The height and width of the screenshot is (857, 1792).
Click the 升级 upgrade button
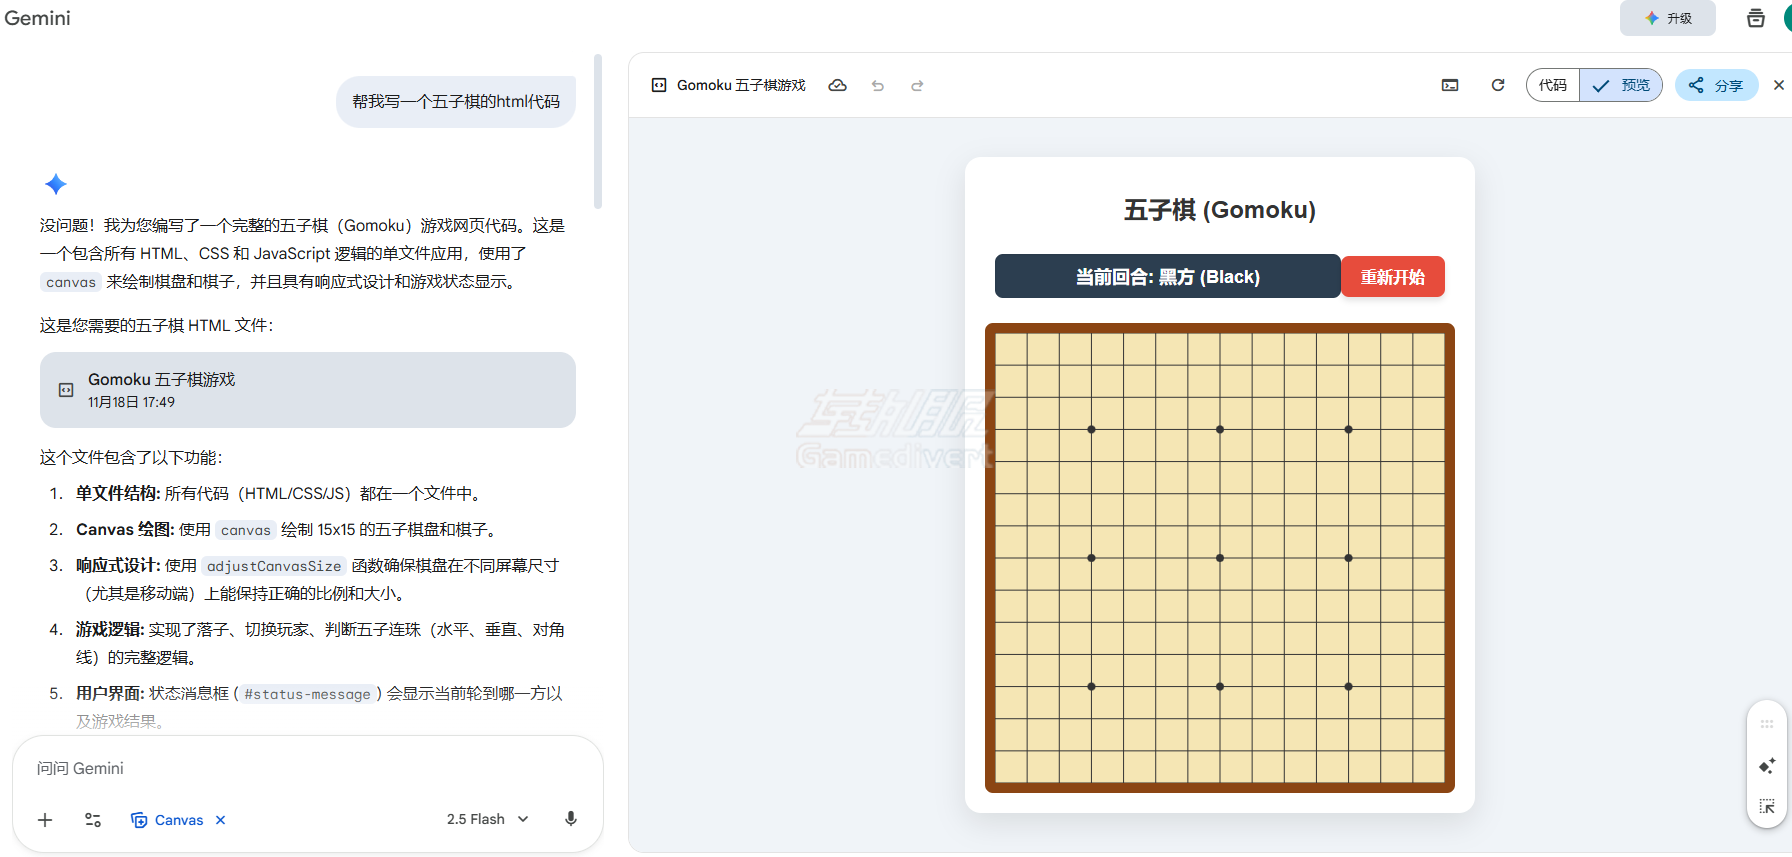[1667, 18]
